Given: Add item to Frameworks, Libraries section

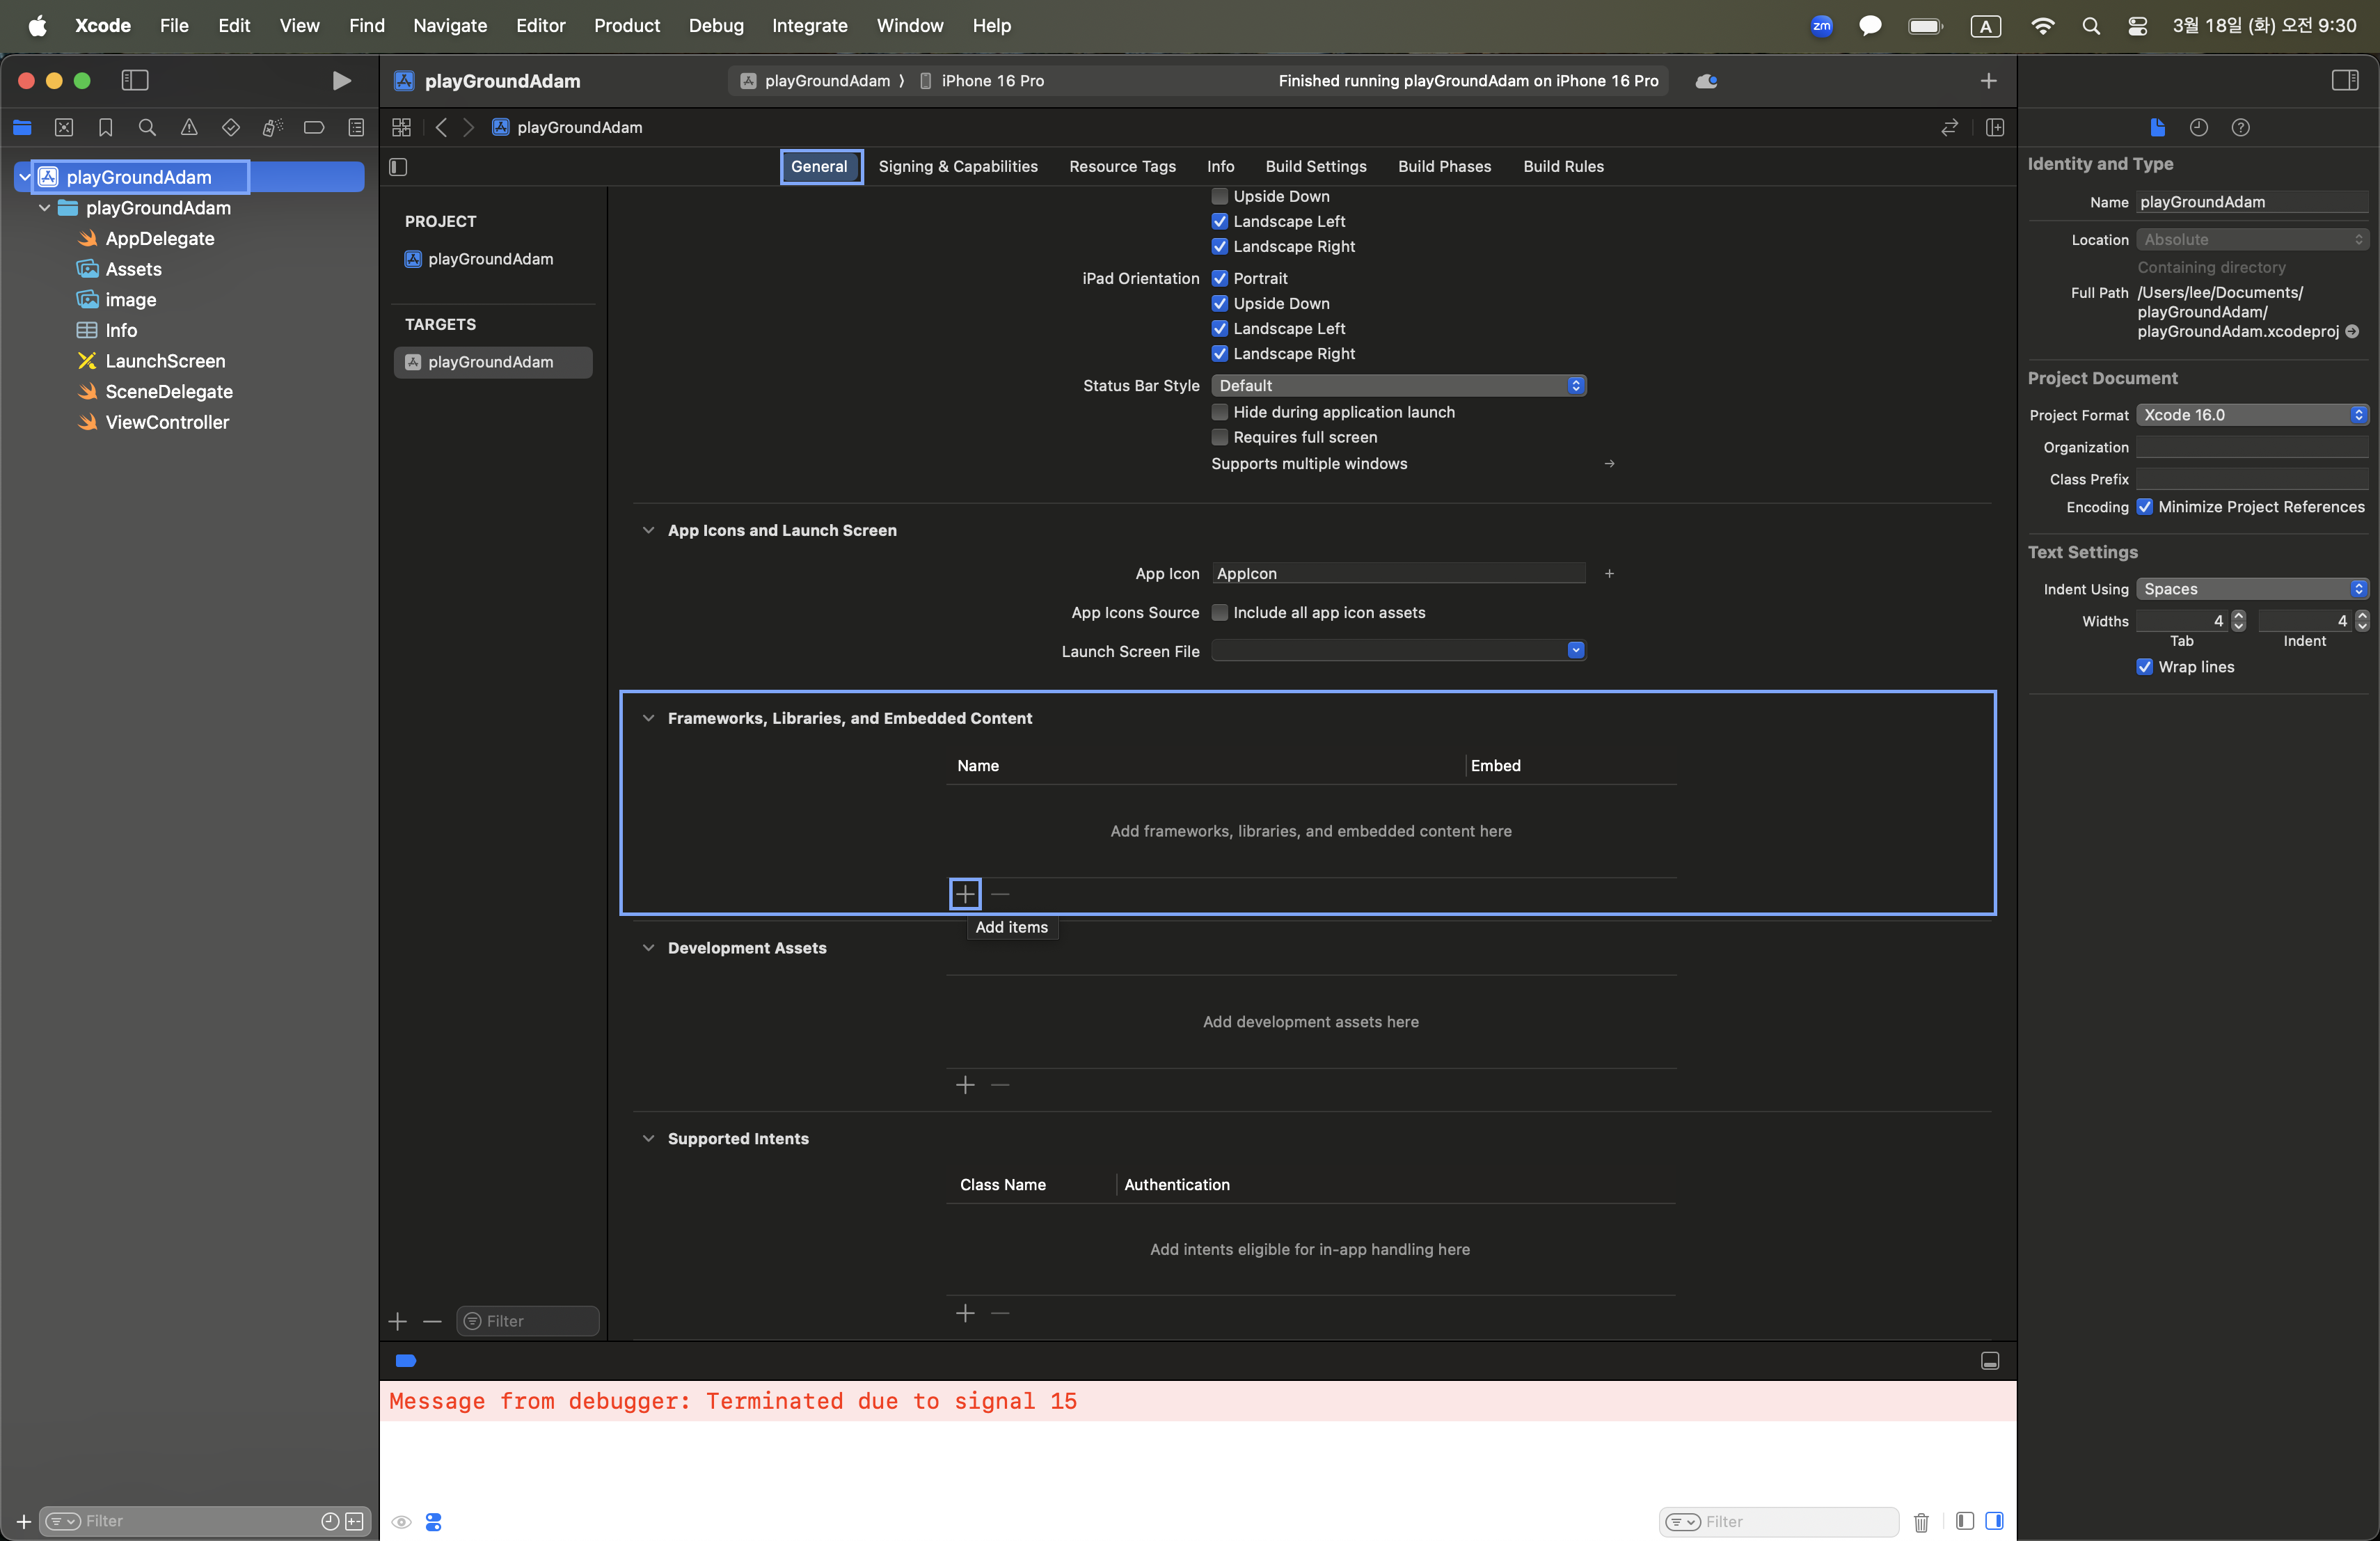Looking at the screenshot, I should [x=965, y=893].
